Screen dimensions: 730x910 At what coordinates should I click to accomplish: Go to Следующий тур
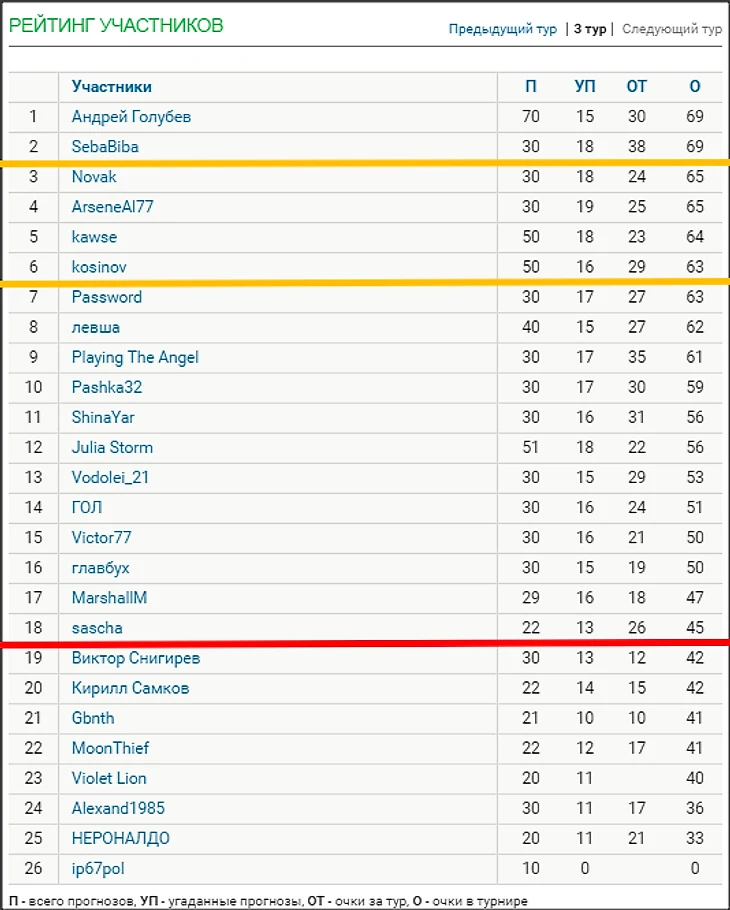(671, 29)
